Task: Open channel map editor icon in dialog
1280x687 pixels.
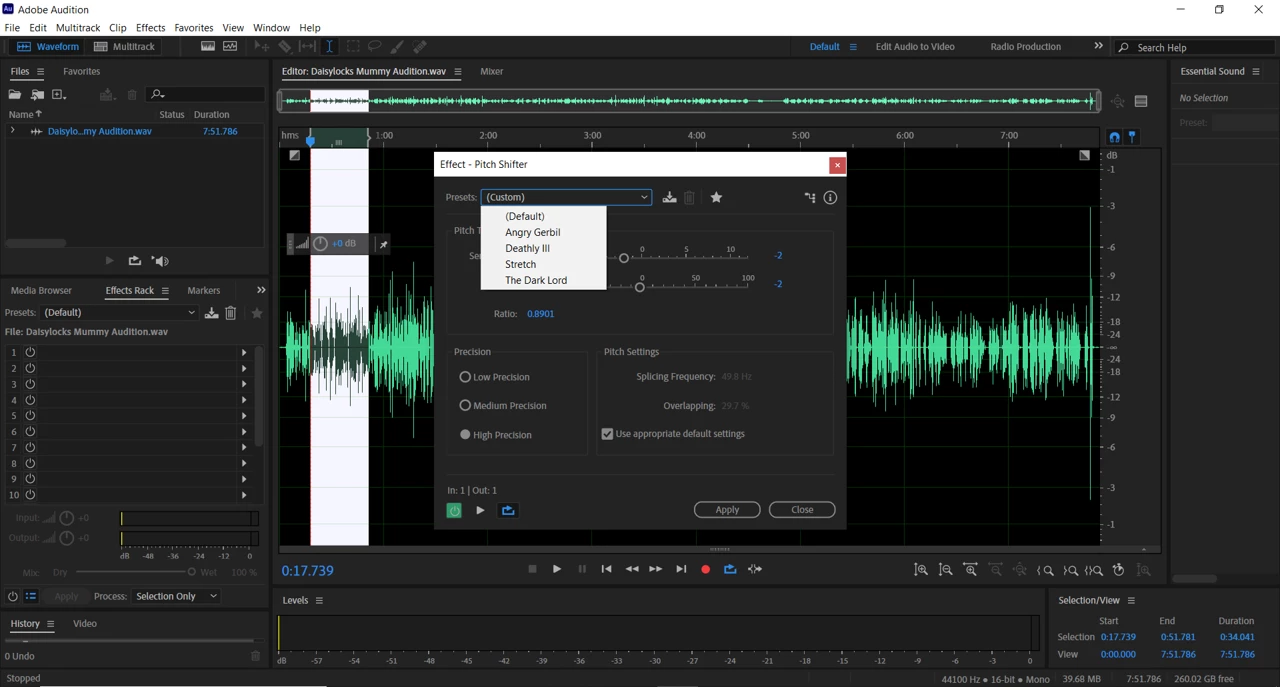Action: pos(809,198)
